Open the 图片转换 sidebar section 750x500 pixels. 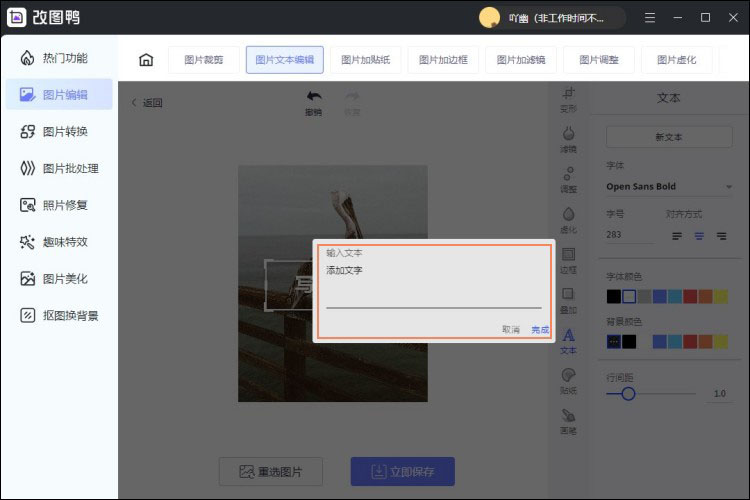click(x=59, y=132)
